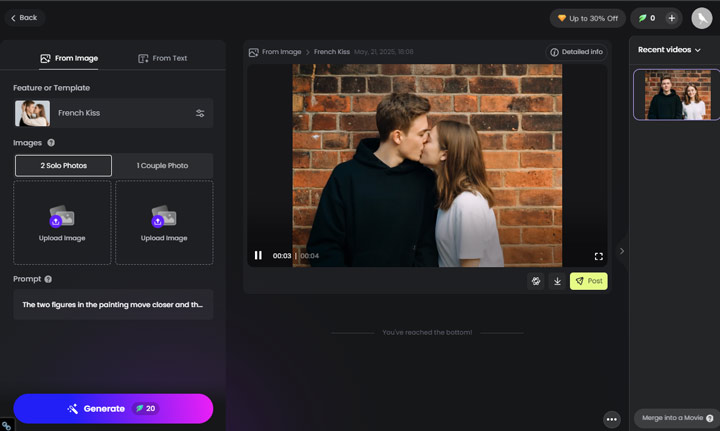Viewport: 720px width, 431px height.
Task: Show help for Merge into a Movie
Action: pyautogui.click(x=710, y=418)
